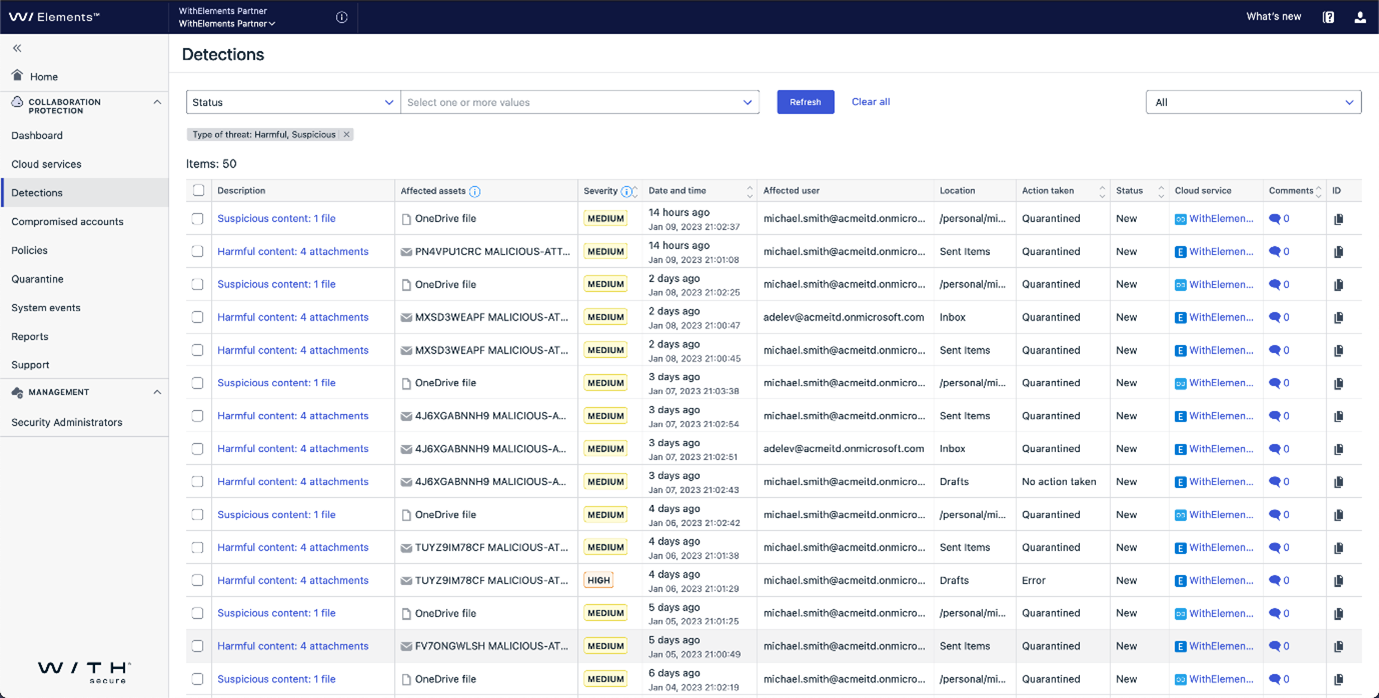The width and height of the screenshot is (1379, 698).
Task: Click the info icon beside WithElements Partner
Action: [342, 17]
